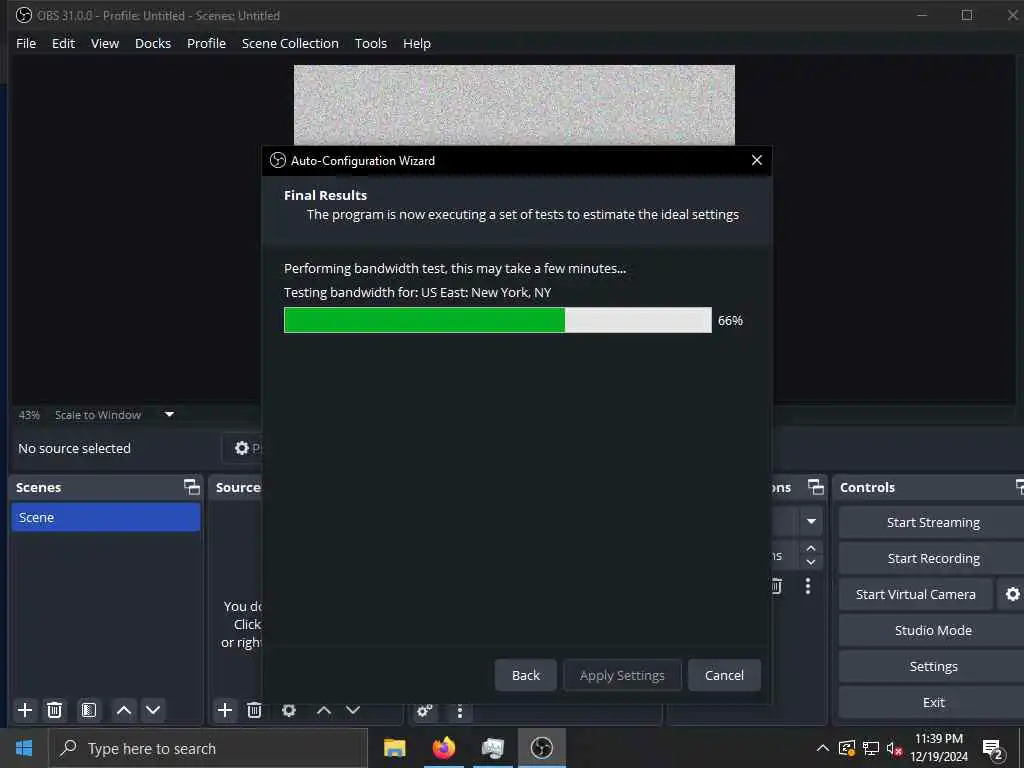Click OBS logo in wizard title bar
The width and height of the screenshot is (1024, 768).
point(278,161)
